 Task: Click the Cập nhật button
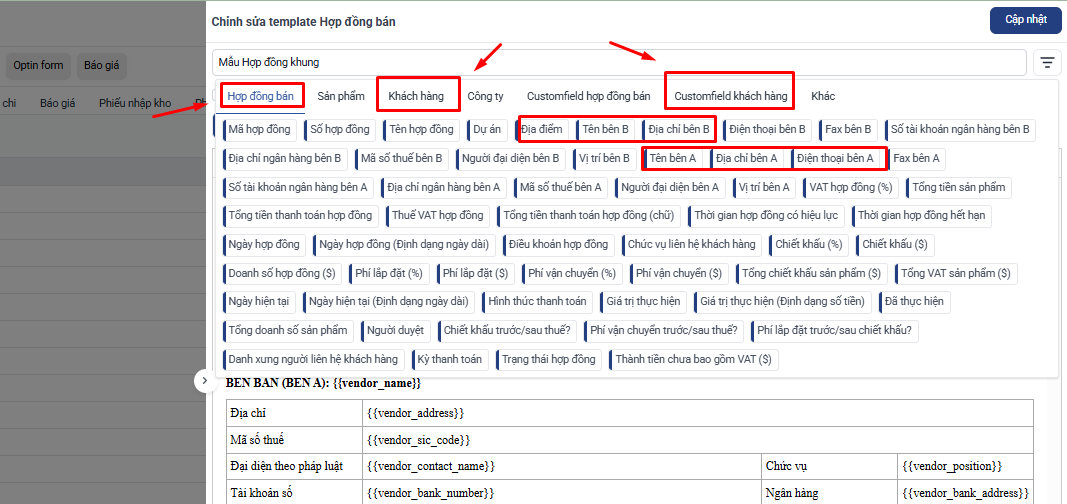(1025, 20)
